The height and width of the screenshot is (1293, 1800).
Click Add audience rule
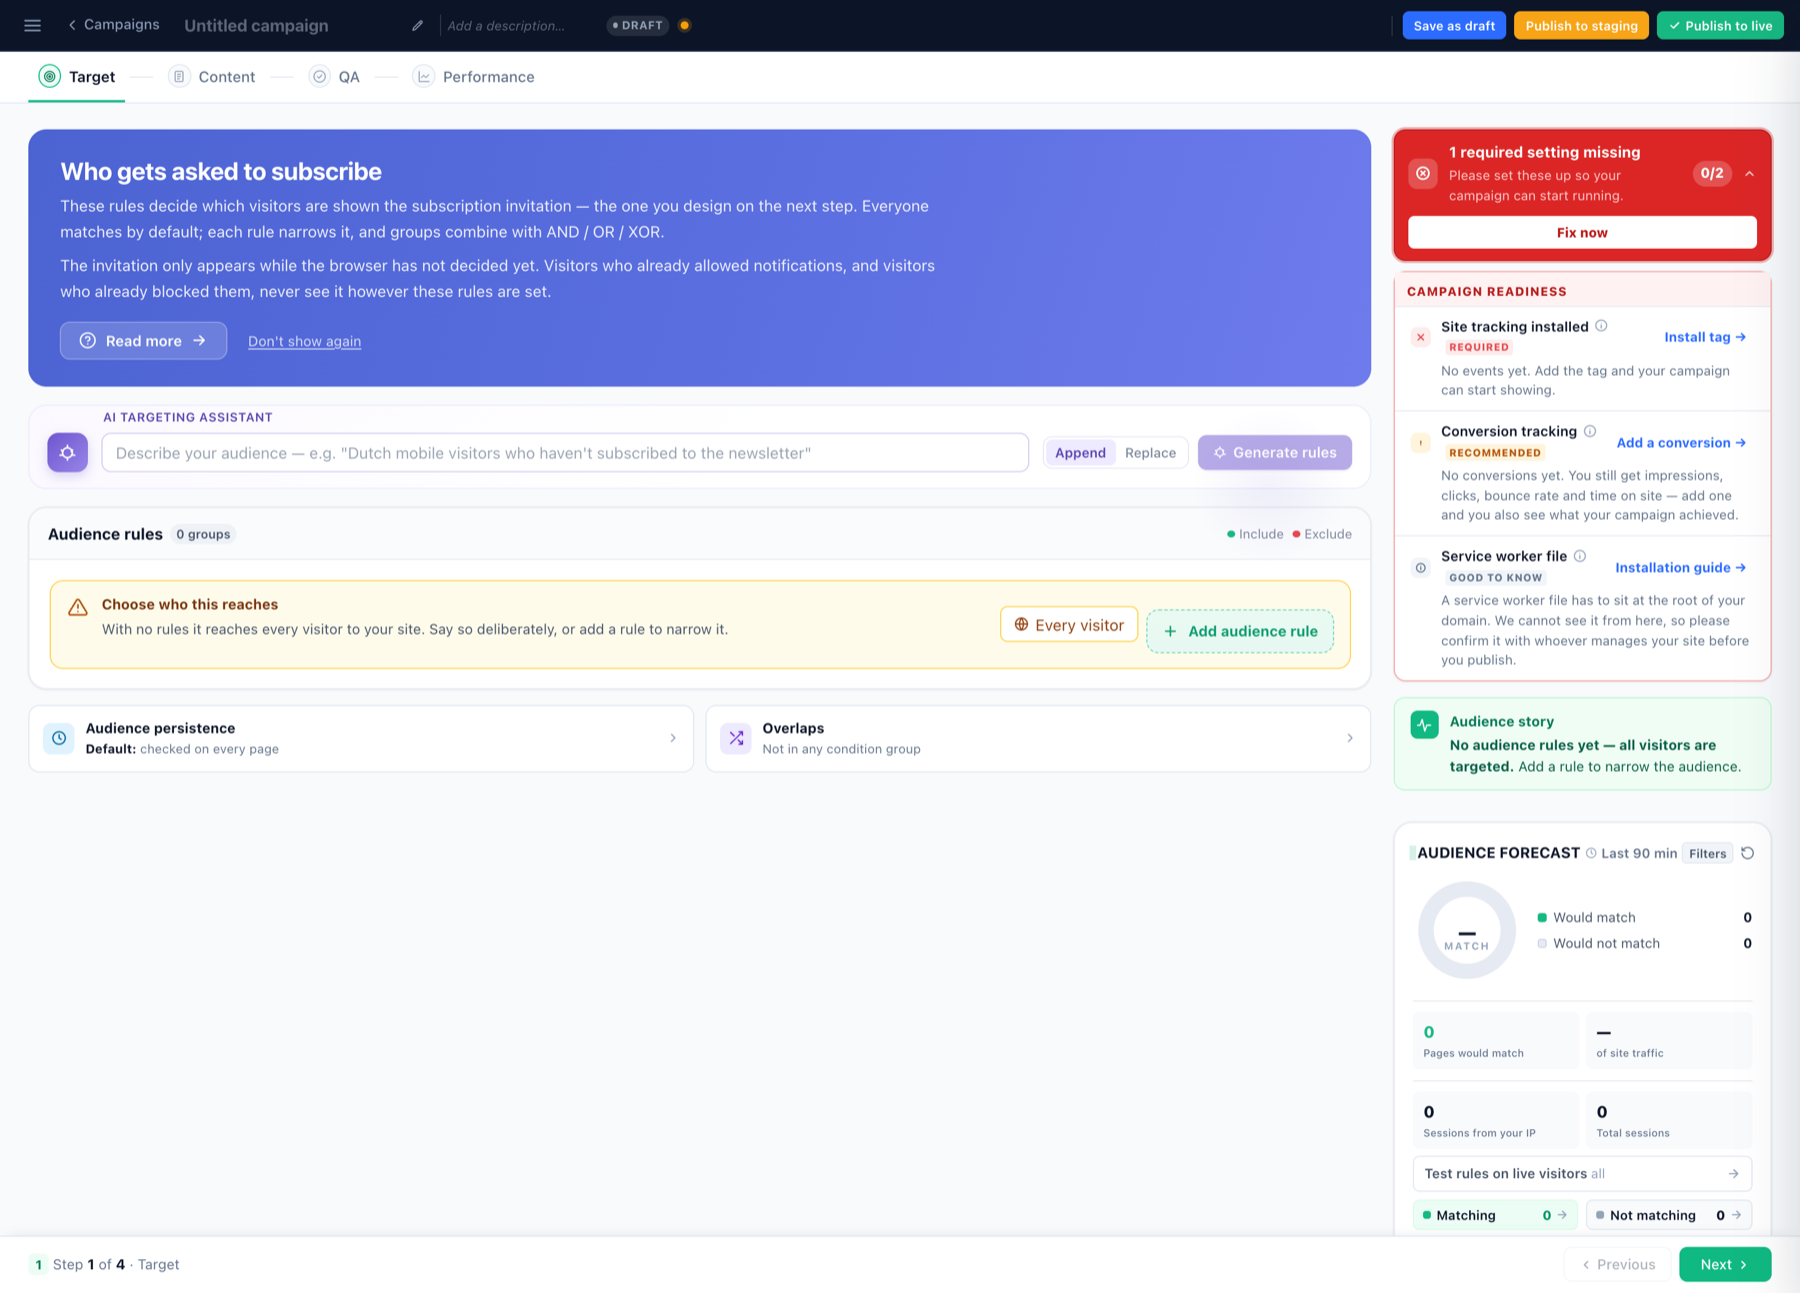pos(1240,631)
